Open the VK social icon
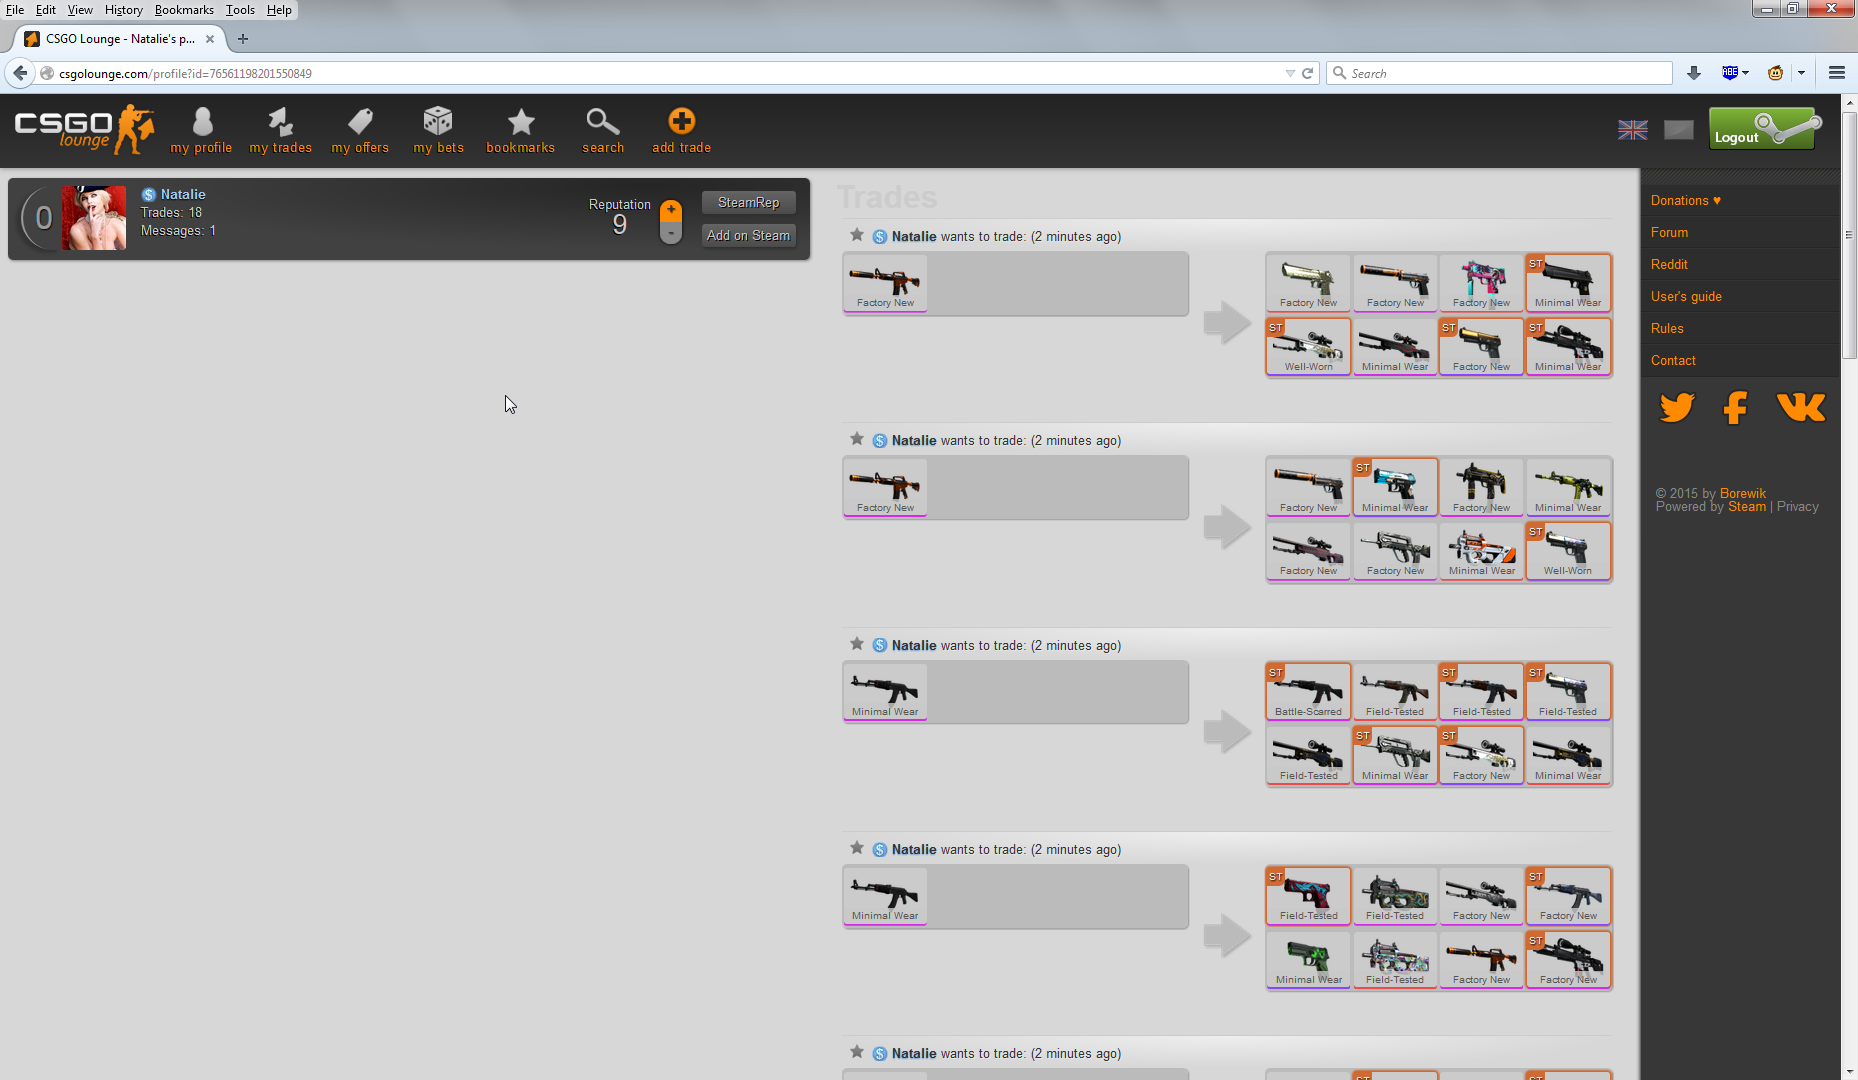1858x1080 pixels. click(x=1800, y=408)
